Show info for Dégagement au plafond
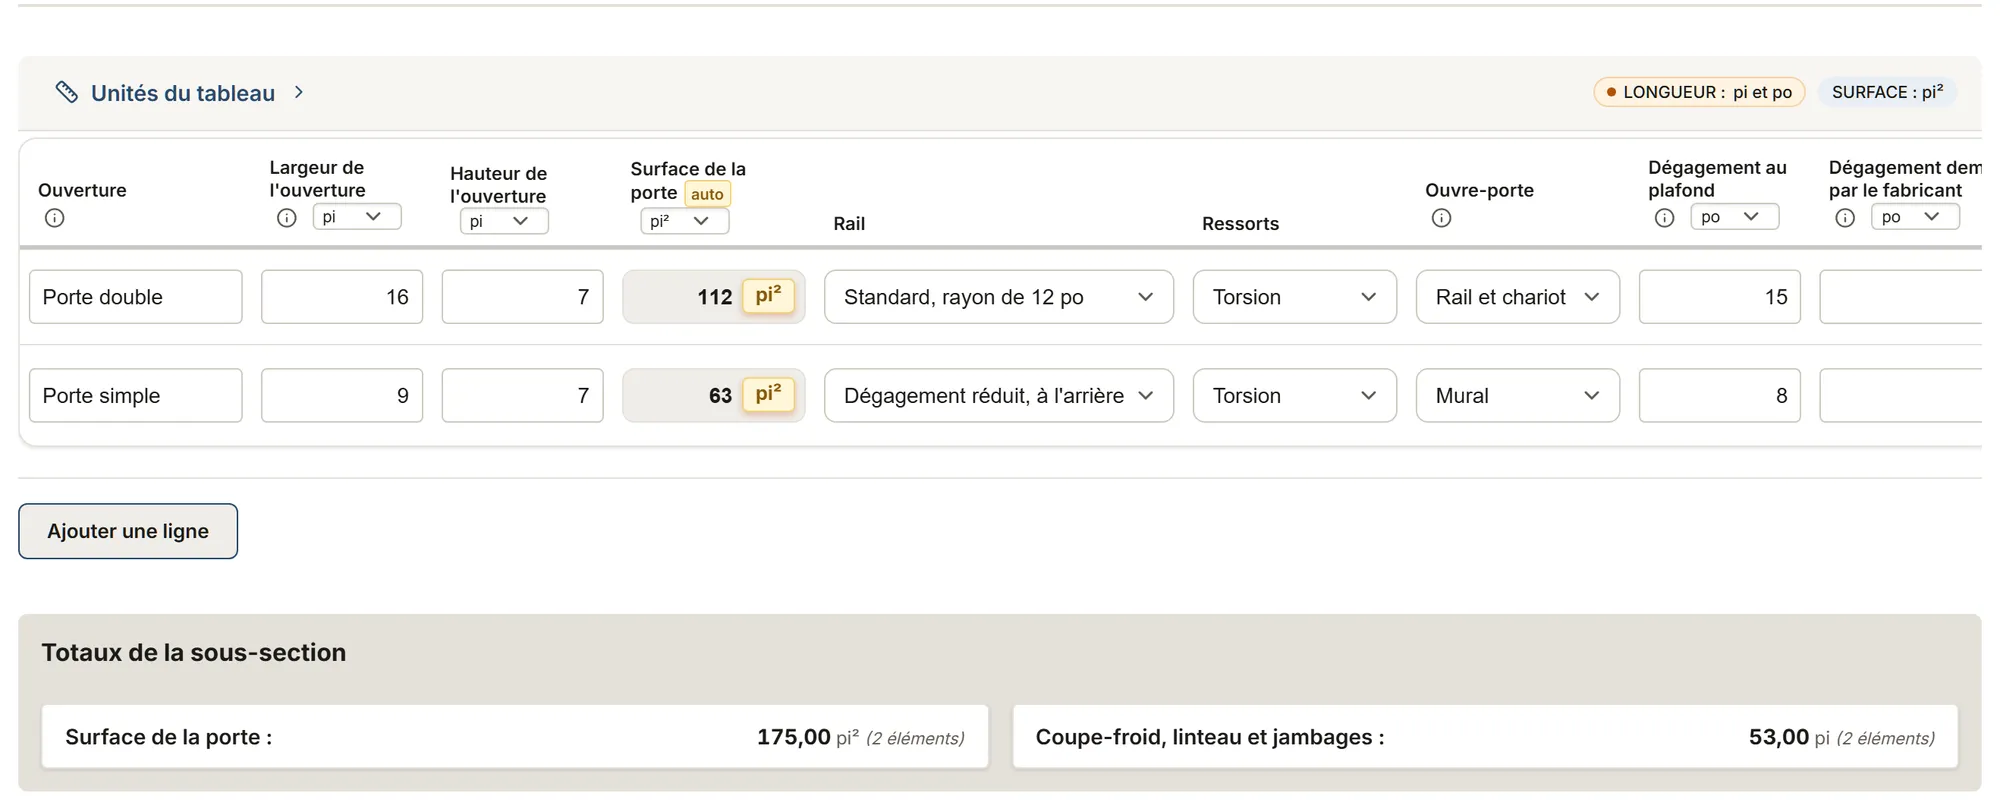This screenshot has width=2000, height=809. click(1664, 218)
